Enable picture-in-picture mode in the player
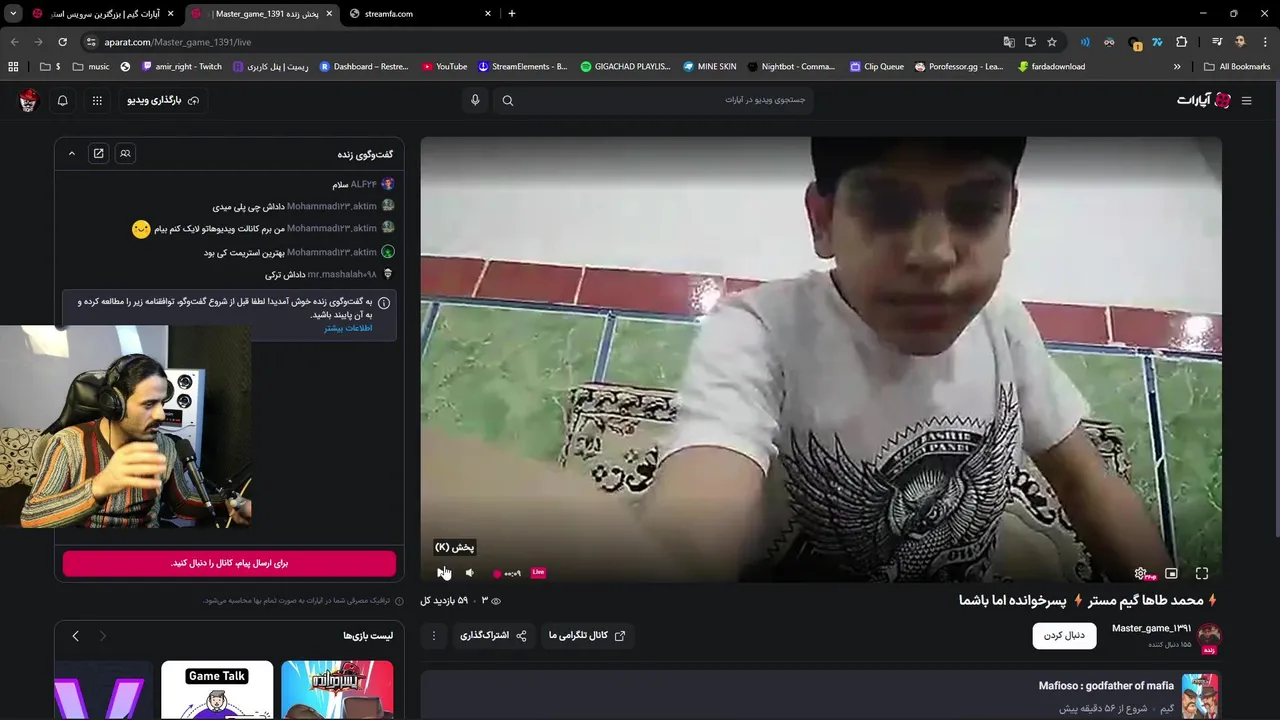This screenshot has height=720, width=1280. [x=1171, y=573]
